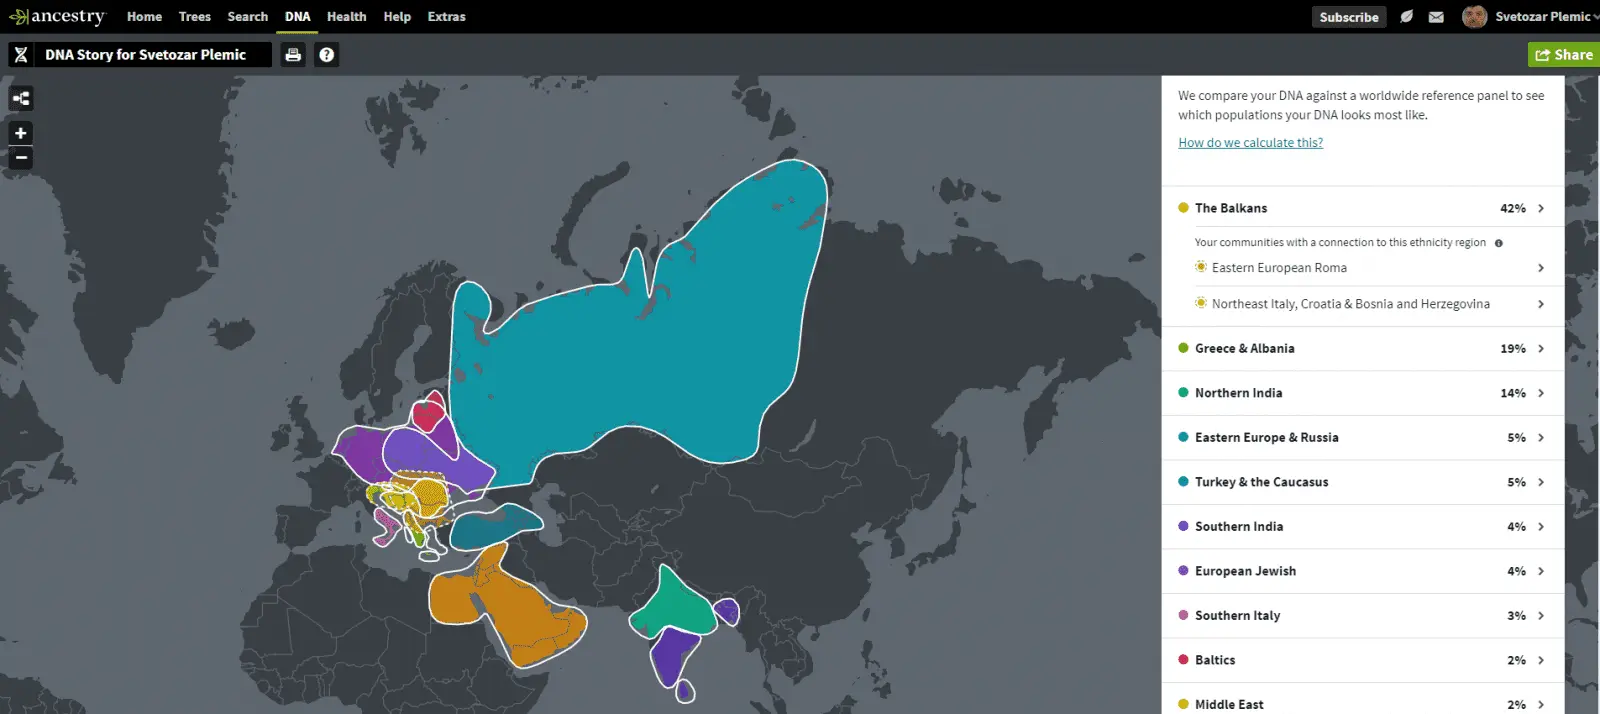Select Eastern Europe & Russia 5% row
Viewport: 1600px width, 714px height.
[1362, 438]
